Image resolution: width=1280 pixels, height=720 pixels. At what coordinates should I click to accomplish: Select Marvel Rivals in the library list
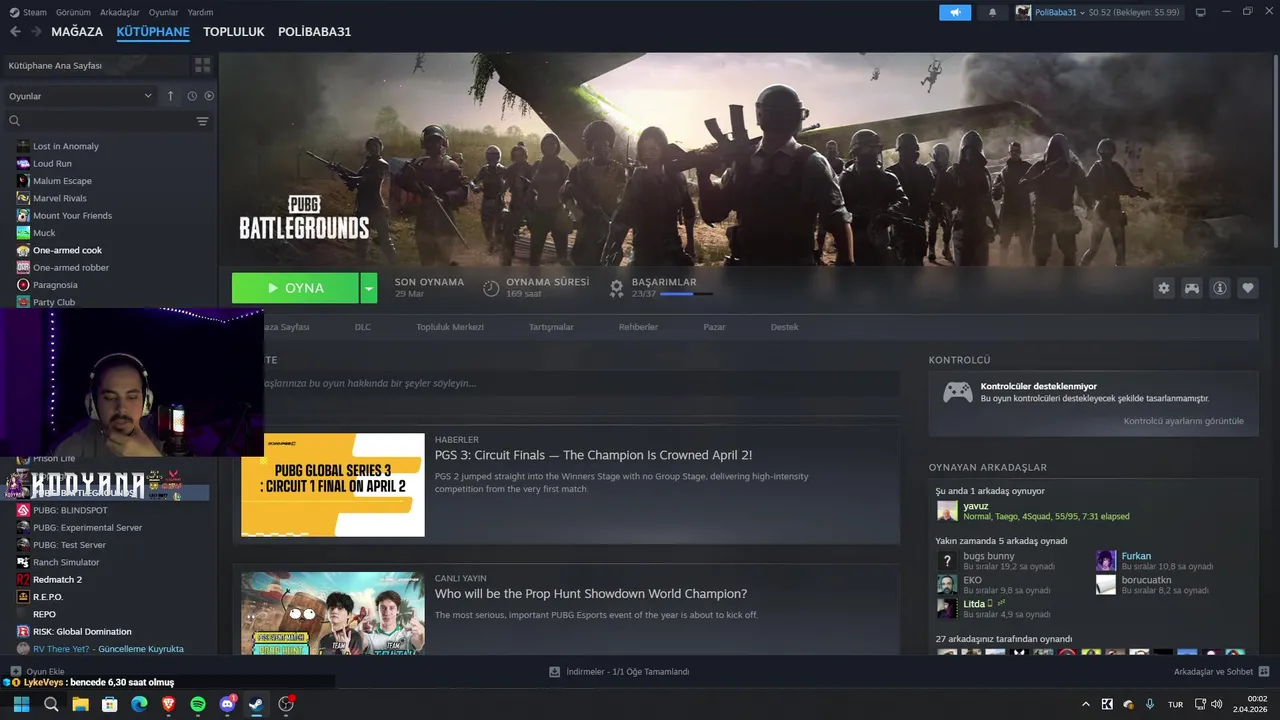(60, 198)
